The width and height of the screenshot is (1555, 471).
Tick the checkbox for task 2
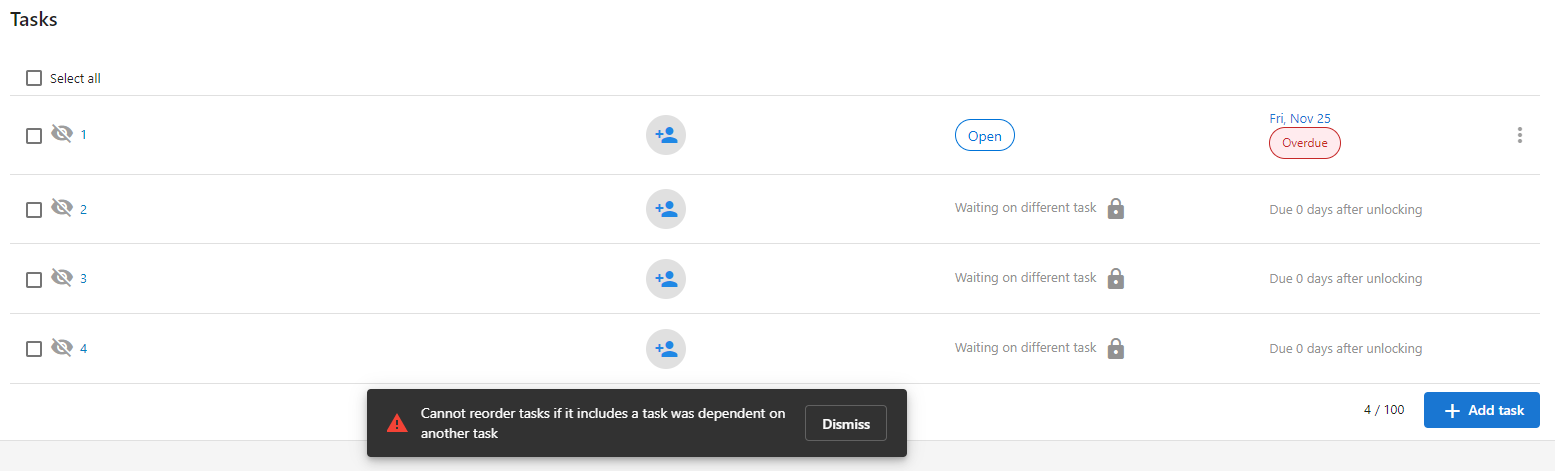point(34,209)
